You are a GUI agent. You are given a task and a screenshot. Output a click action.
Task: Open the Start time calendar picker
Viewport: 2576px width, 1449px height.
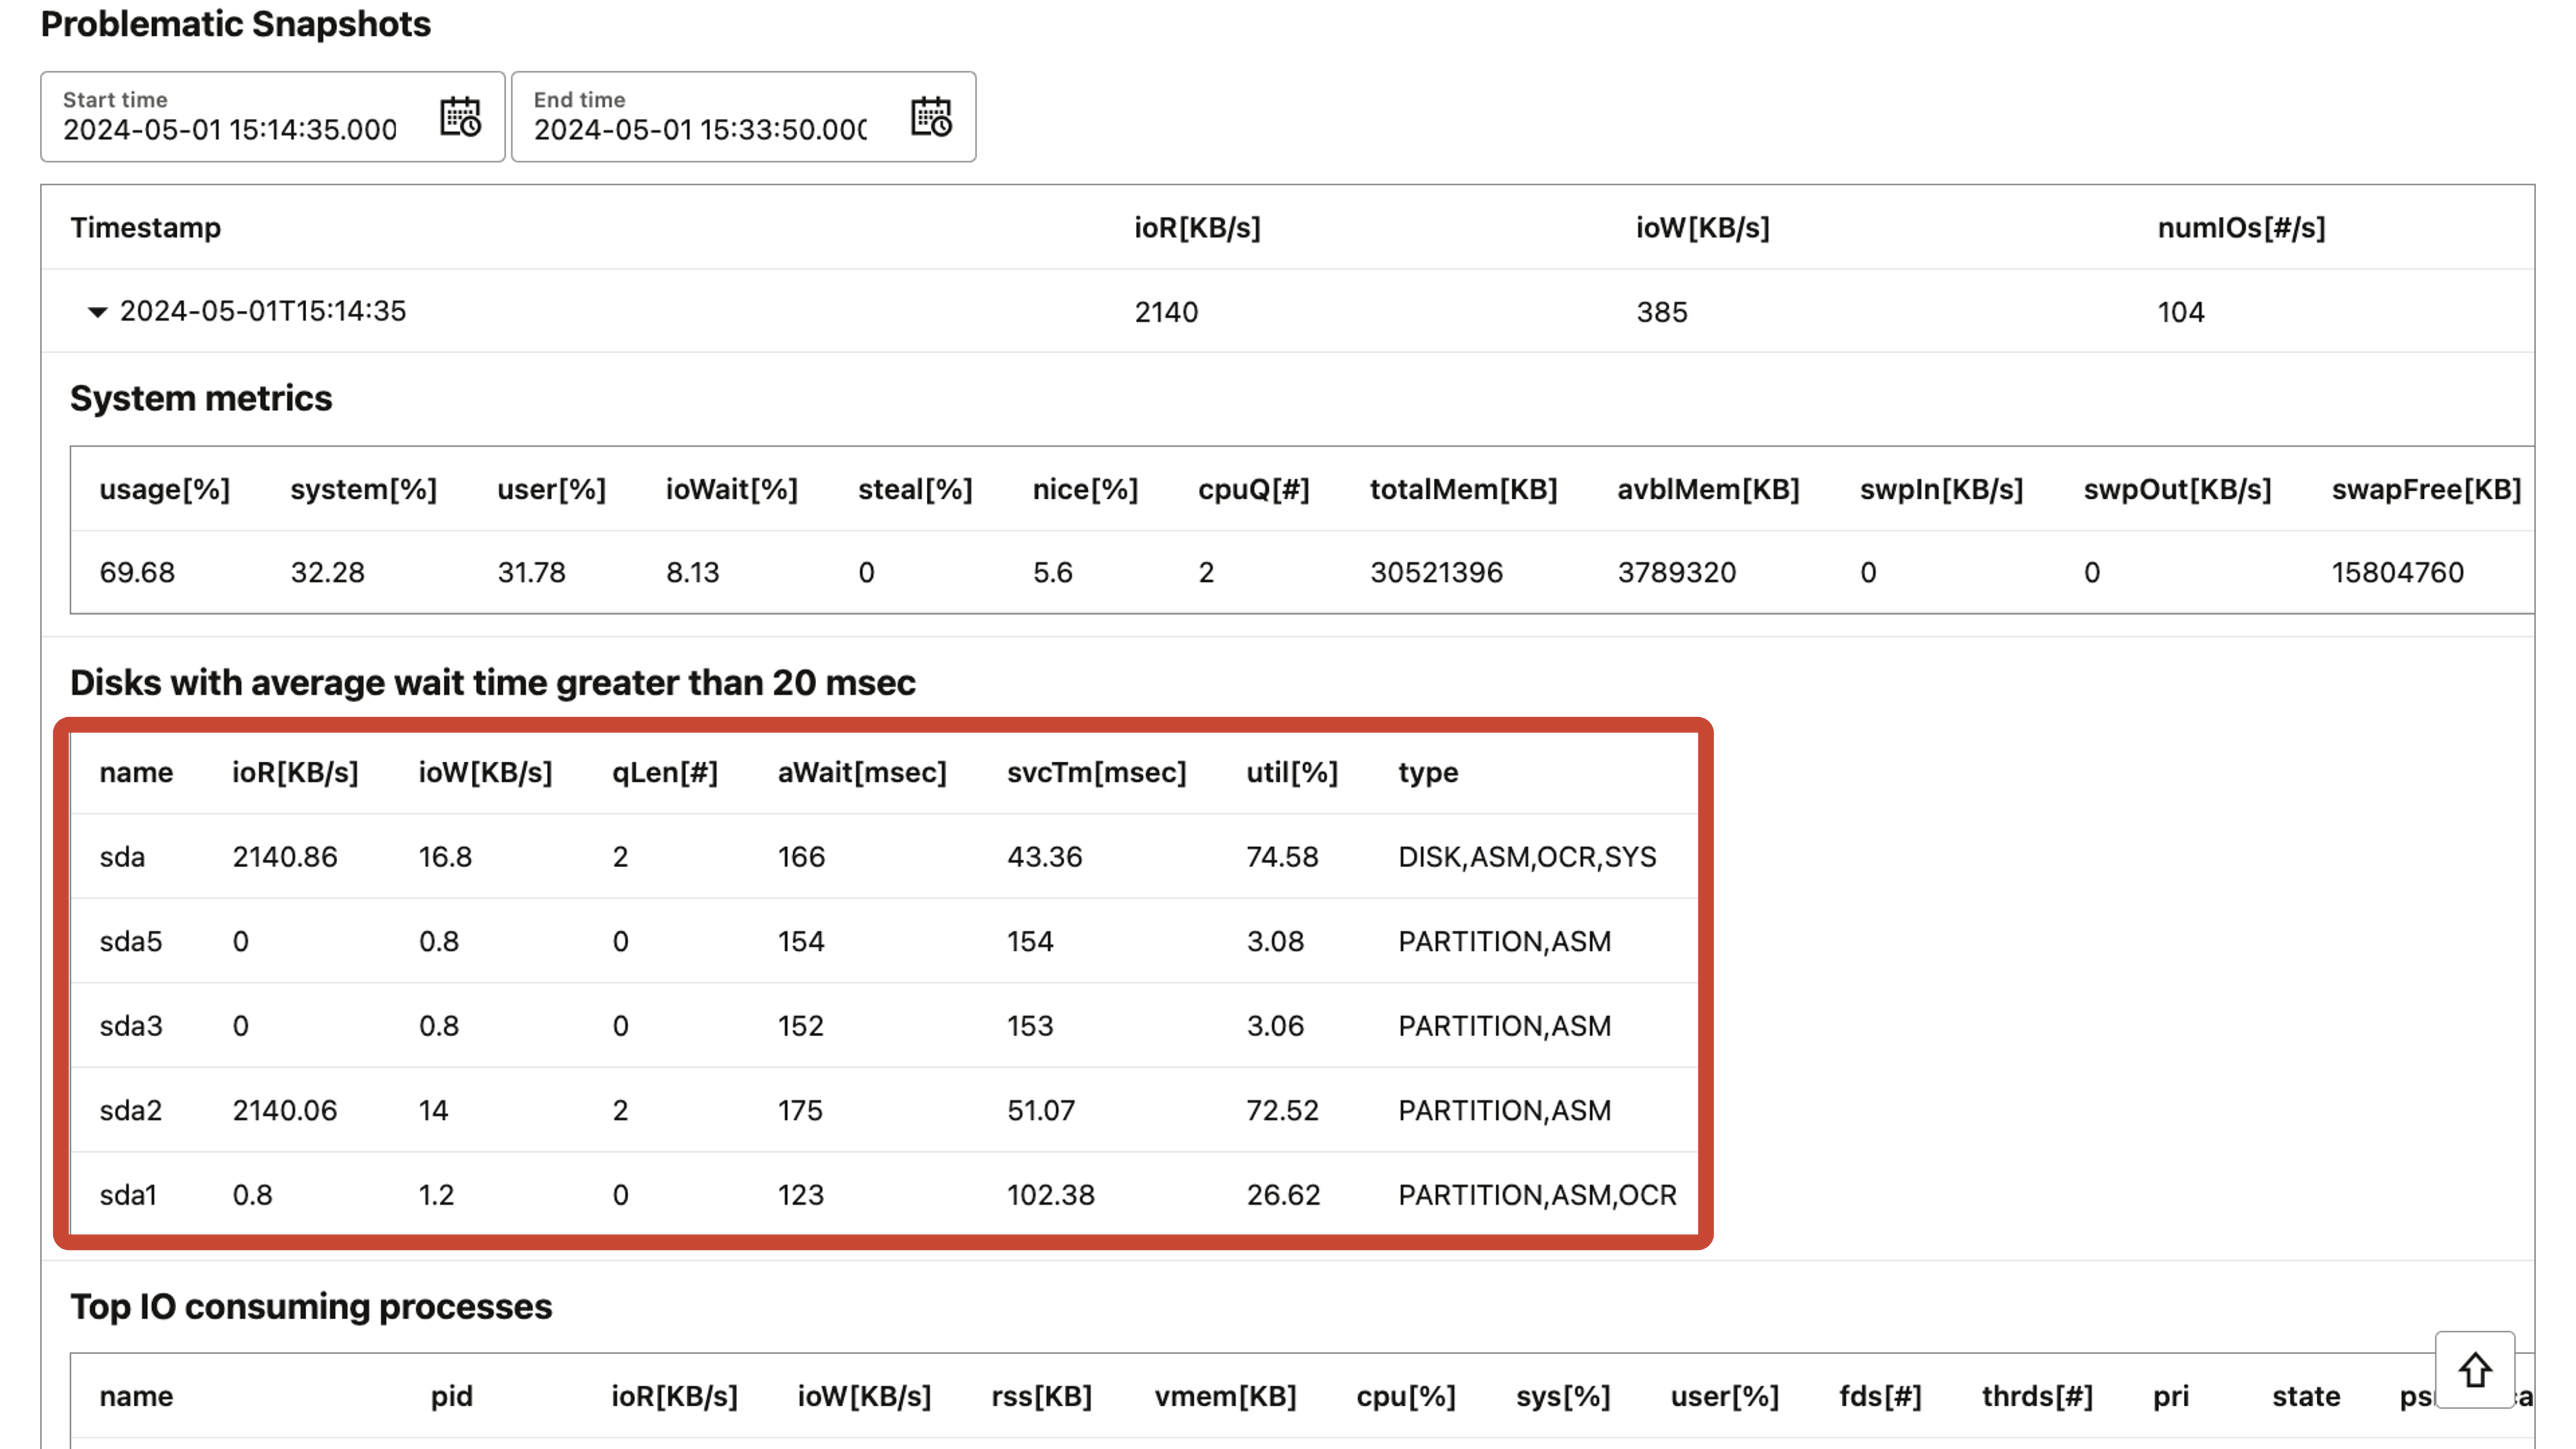click(x=461, y=117)
